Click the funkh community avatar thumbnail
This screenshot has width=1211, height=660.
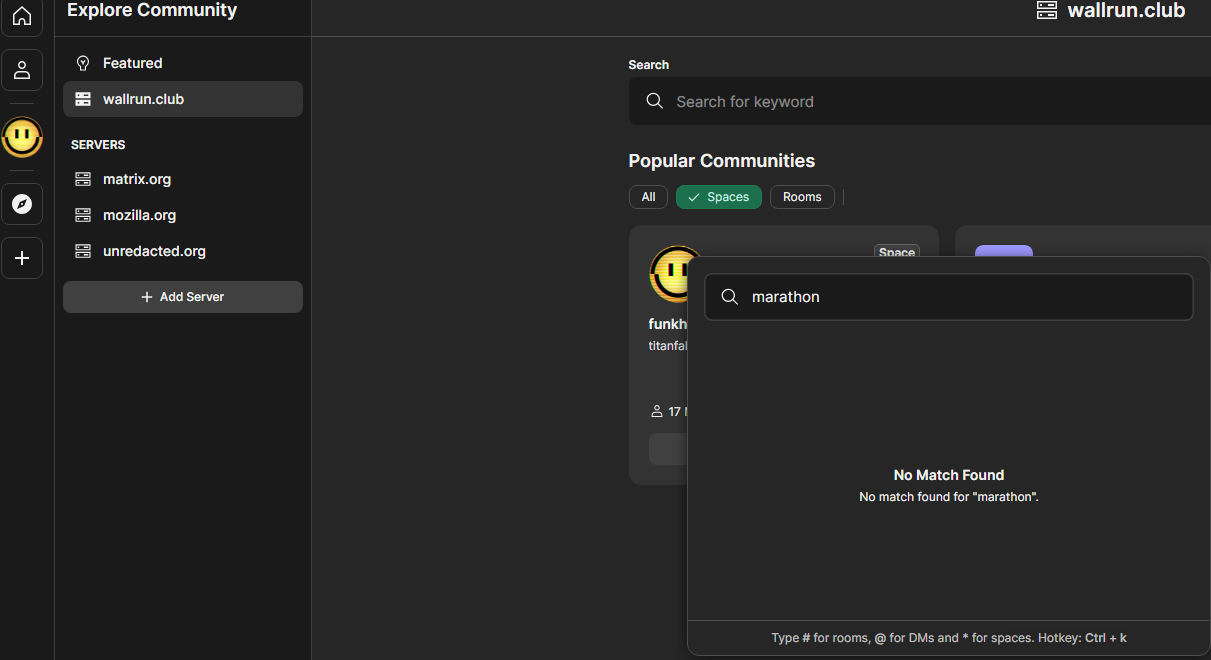pos(669,275)
